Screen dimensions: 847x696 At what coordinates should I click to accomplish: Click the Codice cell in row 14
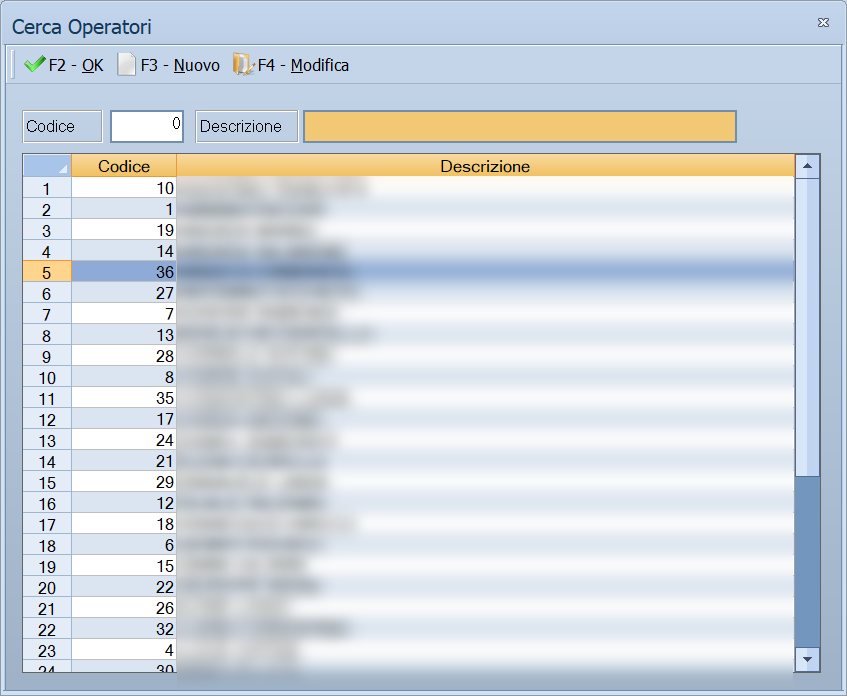tap(124, 461)
